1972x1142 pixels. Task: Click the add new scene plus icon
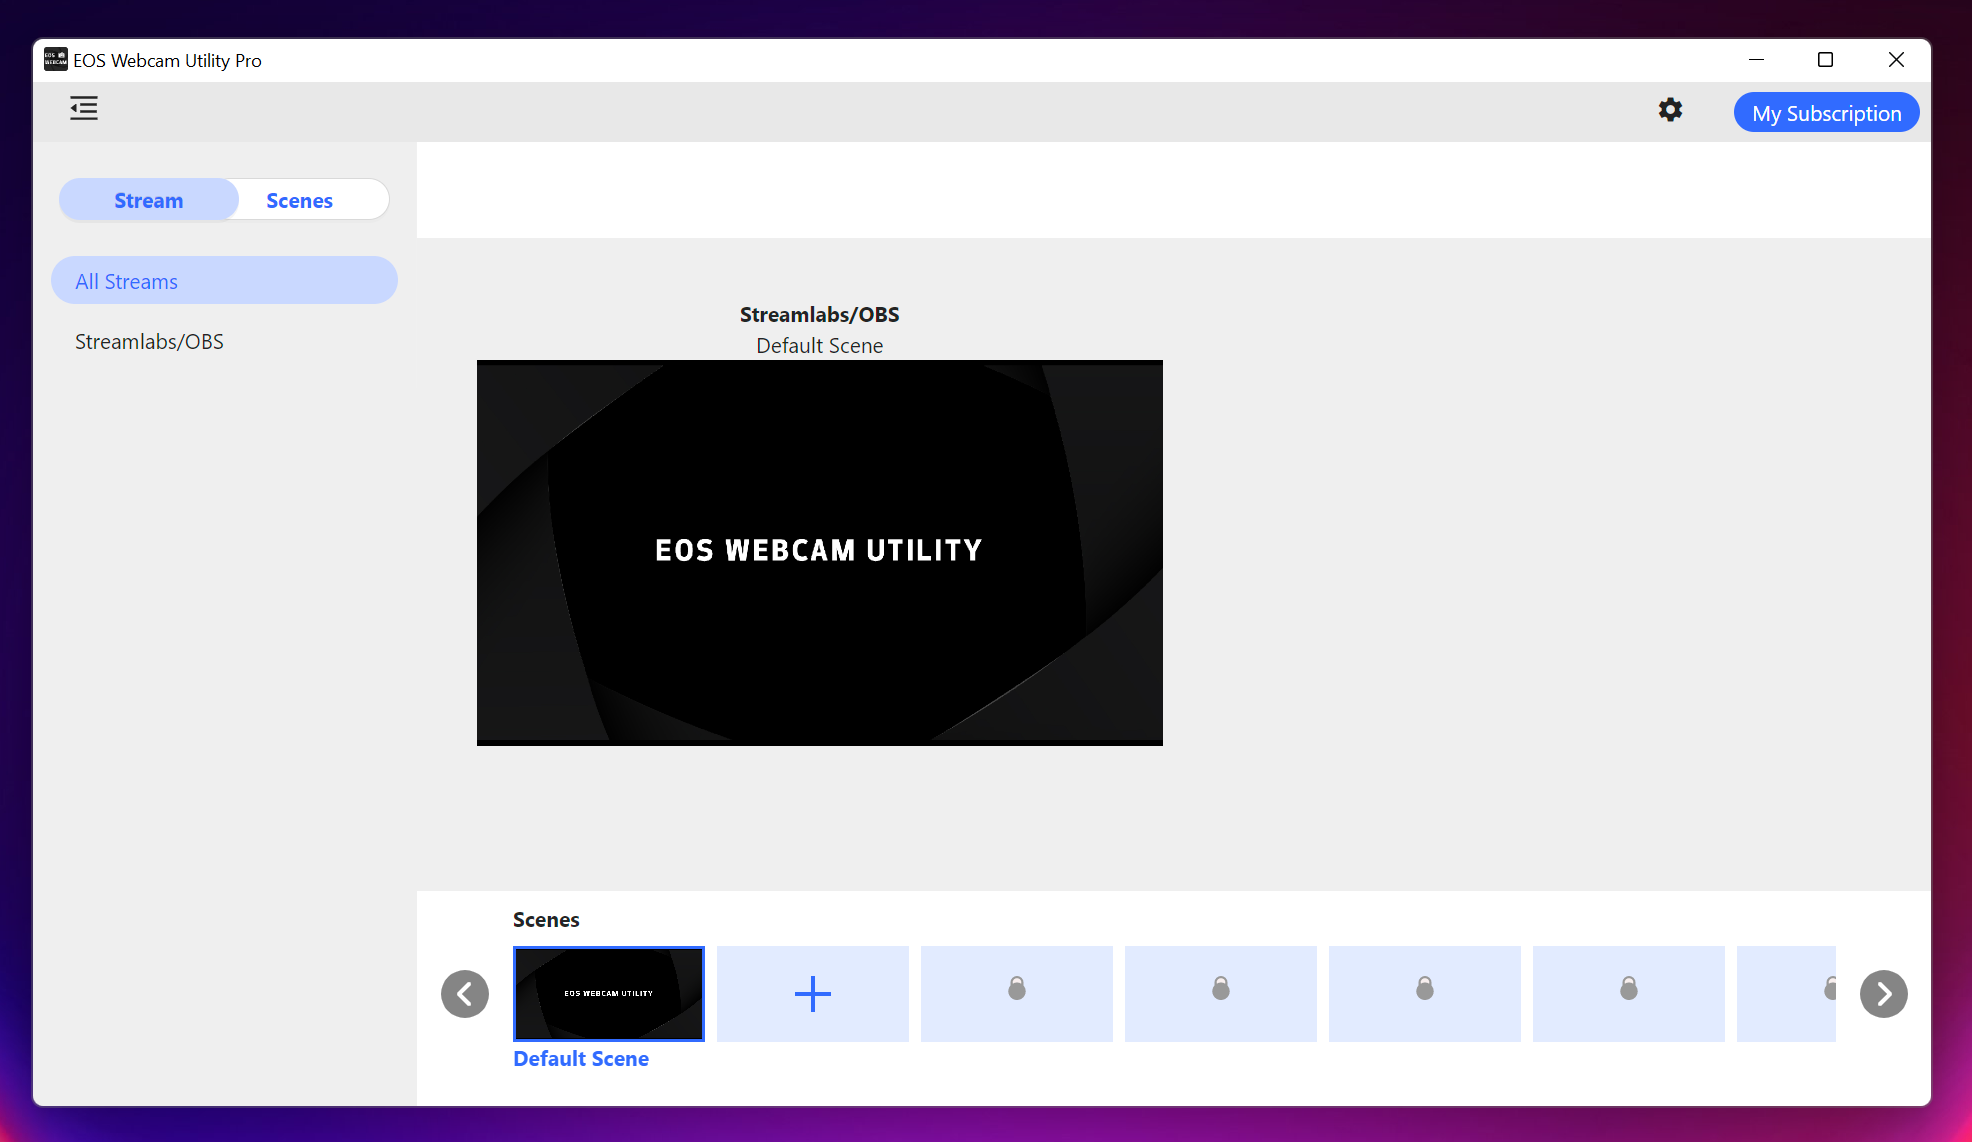[x=813, y=994]
